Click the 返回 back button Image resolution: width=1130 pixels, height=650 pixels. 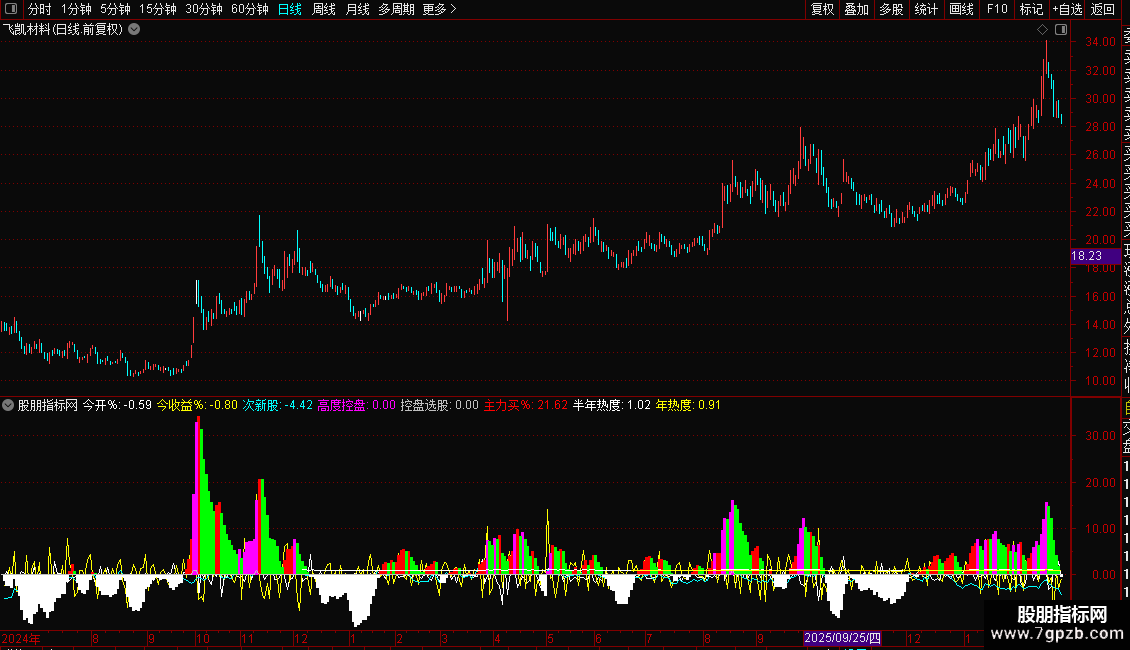pos(1103,9)
